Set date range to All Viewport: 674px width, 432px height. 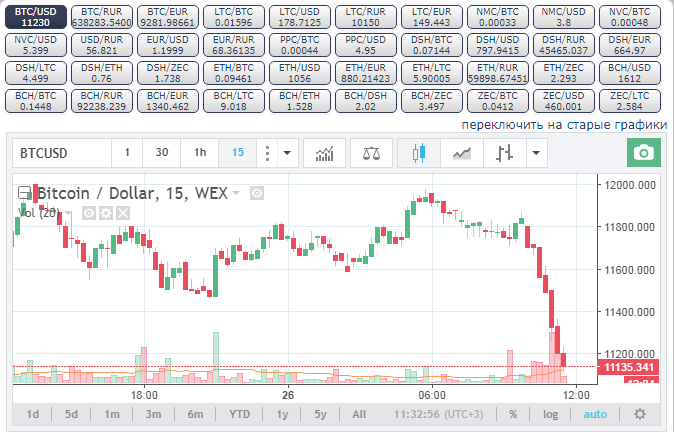coord(359,414)
